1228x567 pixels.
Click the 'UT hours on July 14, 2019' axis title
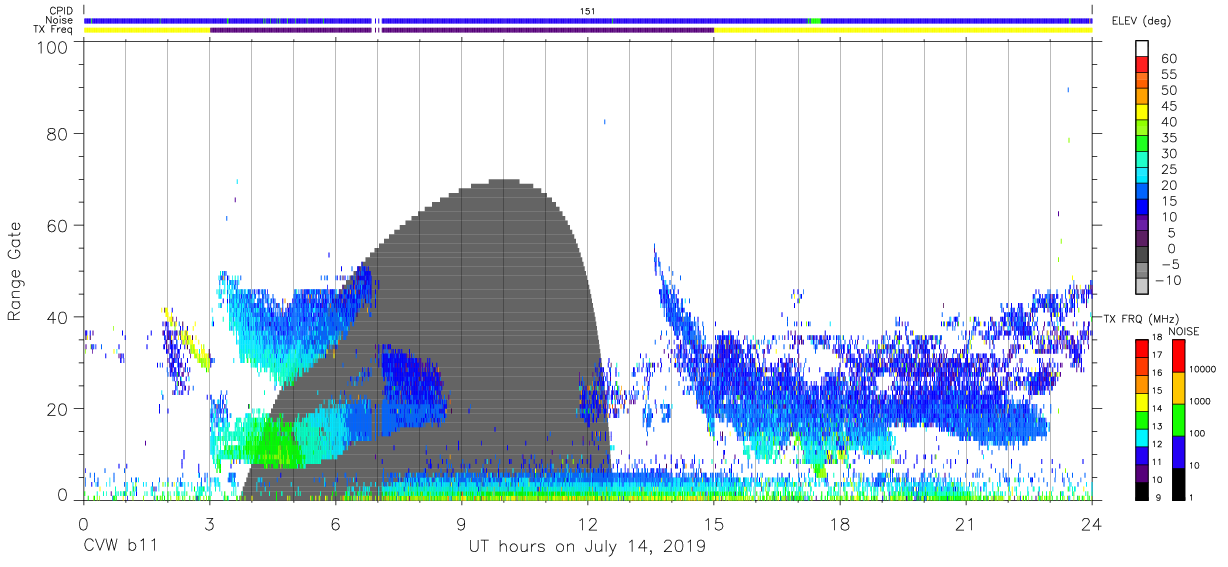[587, 547]
